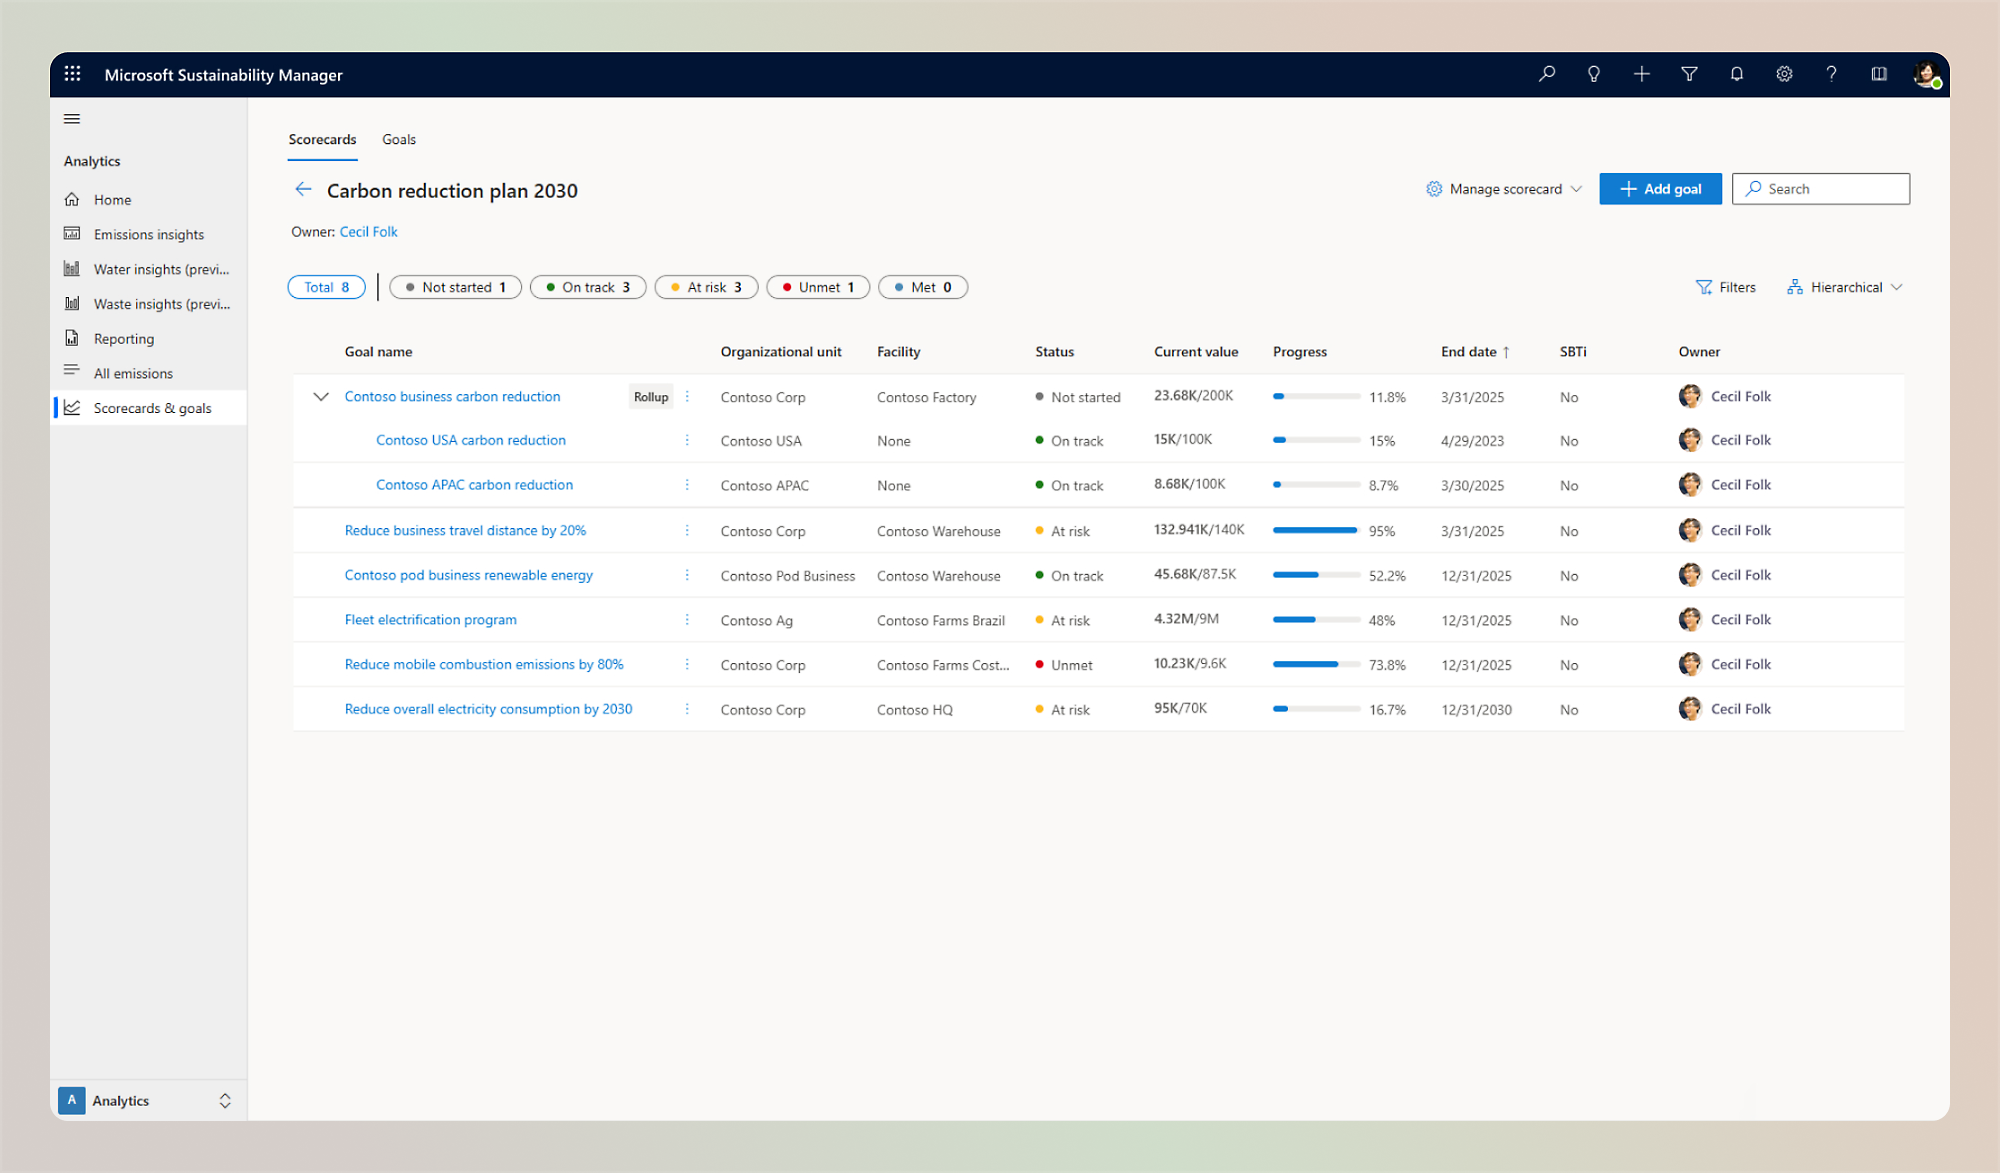The width and height of the screenshot is (2000, 1173).
Task: Filter by Unmet status pill
Action: coord(818,287)
